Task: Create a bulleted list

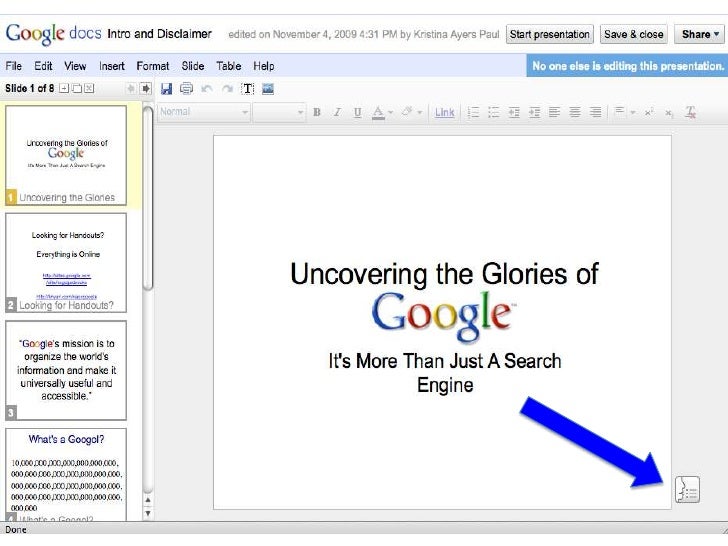Action: (x=494, y=112)
